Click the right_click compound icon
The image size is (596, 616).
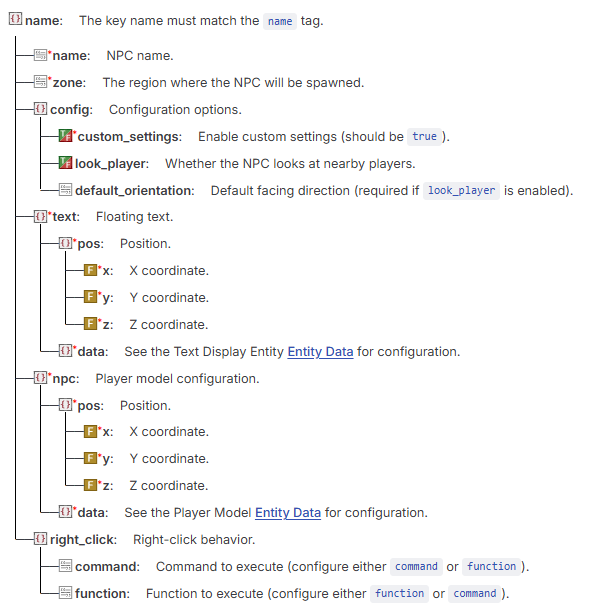[40, 539]
